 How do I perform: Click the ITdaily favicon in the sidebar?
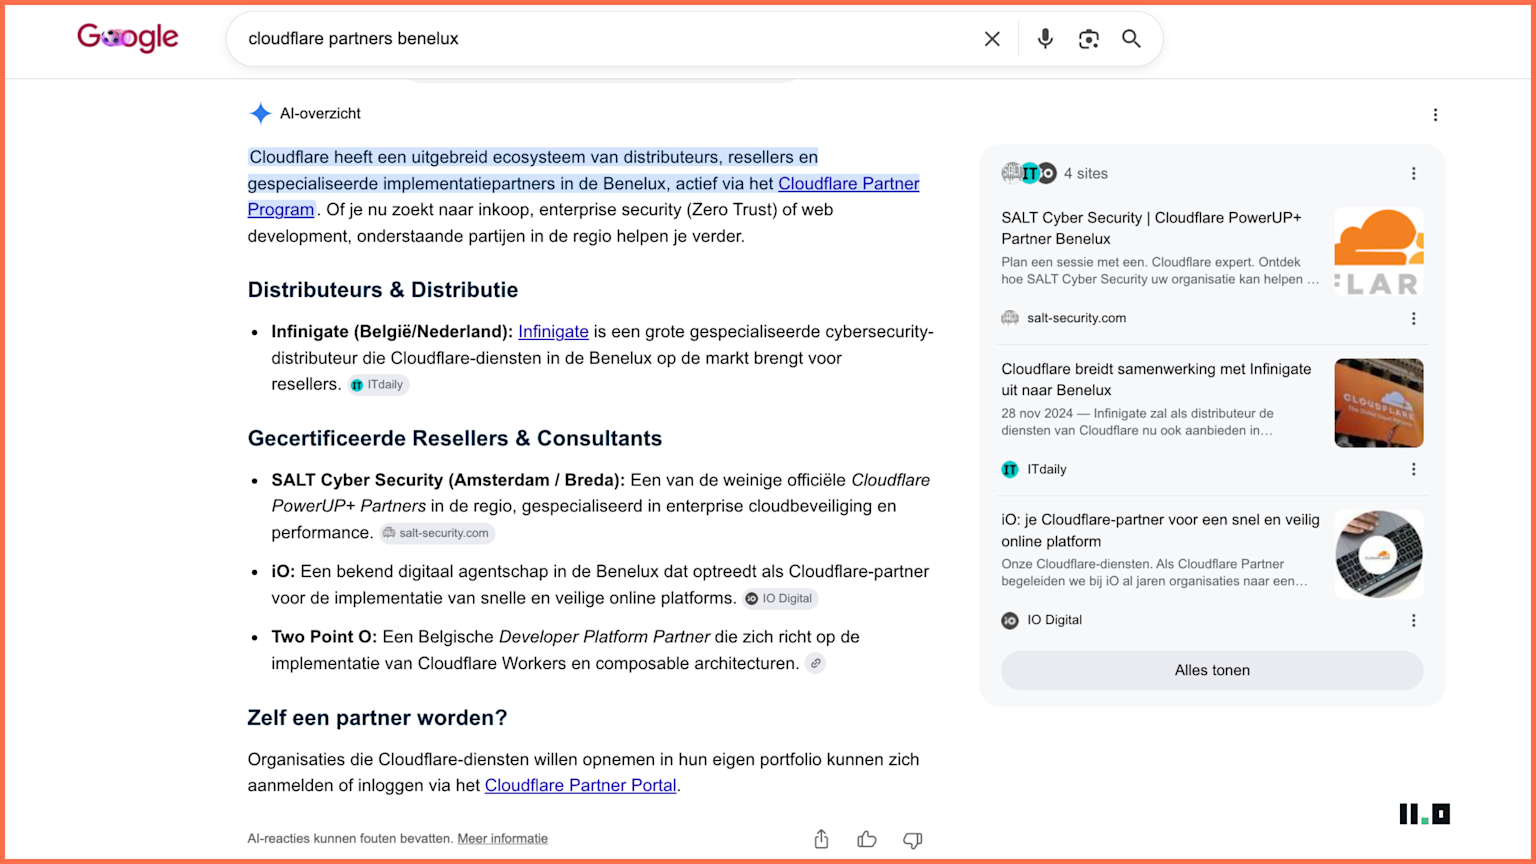1010,470
